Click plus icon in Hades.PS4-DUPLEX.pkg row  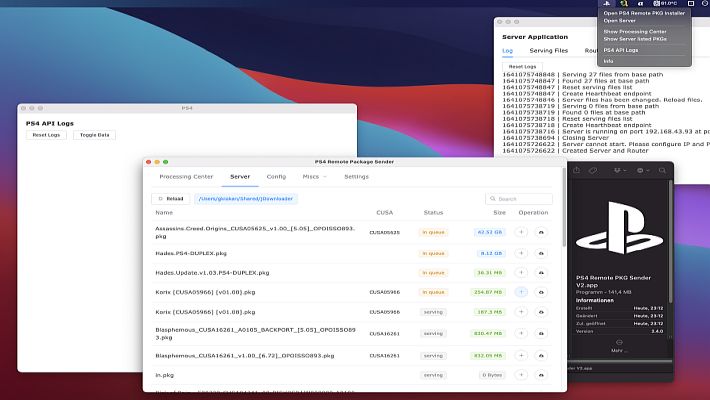point(521,253)
